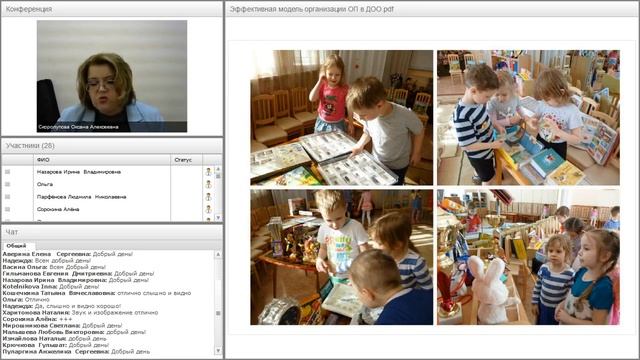Sort participants by ФИО column header
640x360 pixels.
click(102, 160)
